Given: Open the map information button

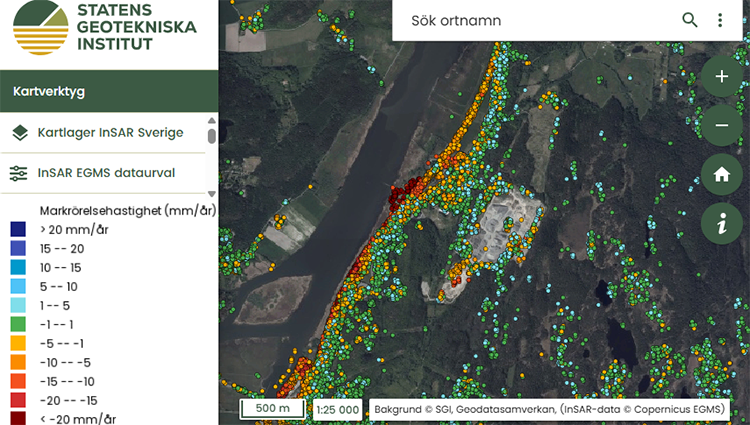Looking at the screenshot, I should [721, 224].
